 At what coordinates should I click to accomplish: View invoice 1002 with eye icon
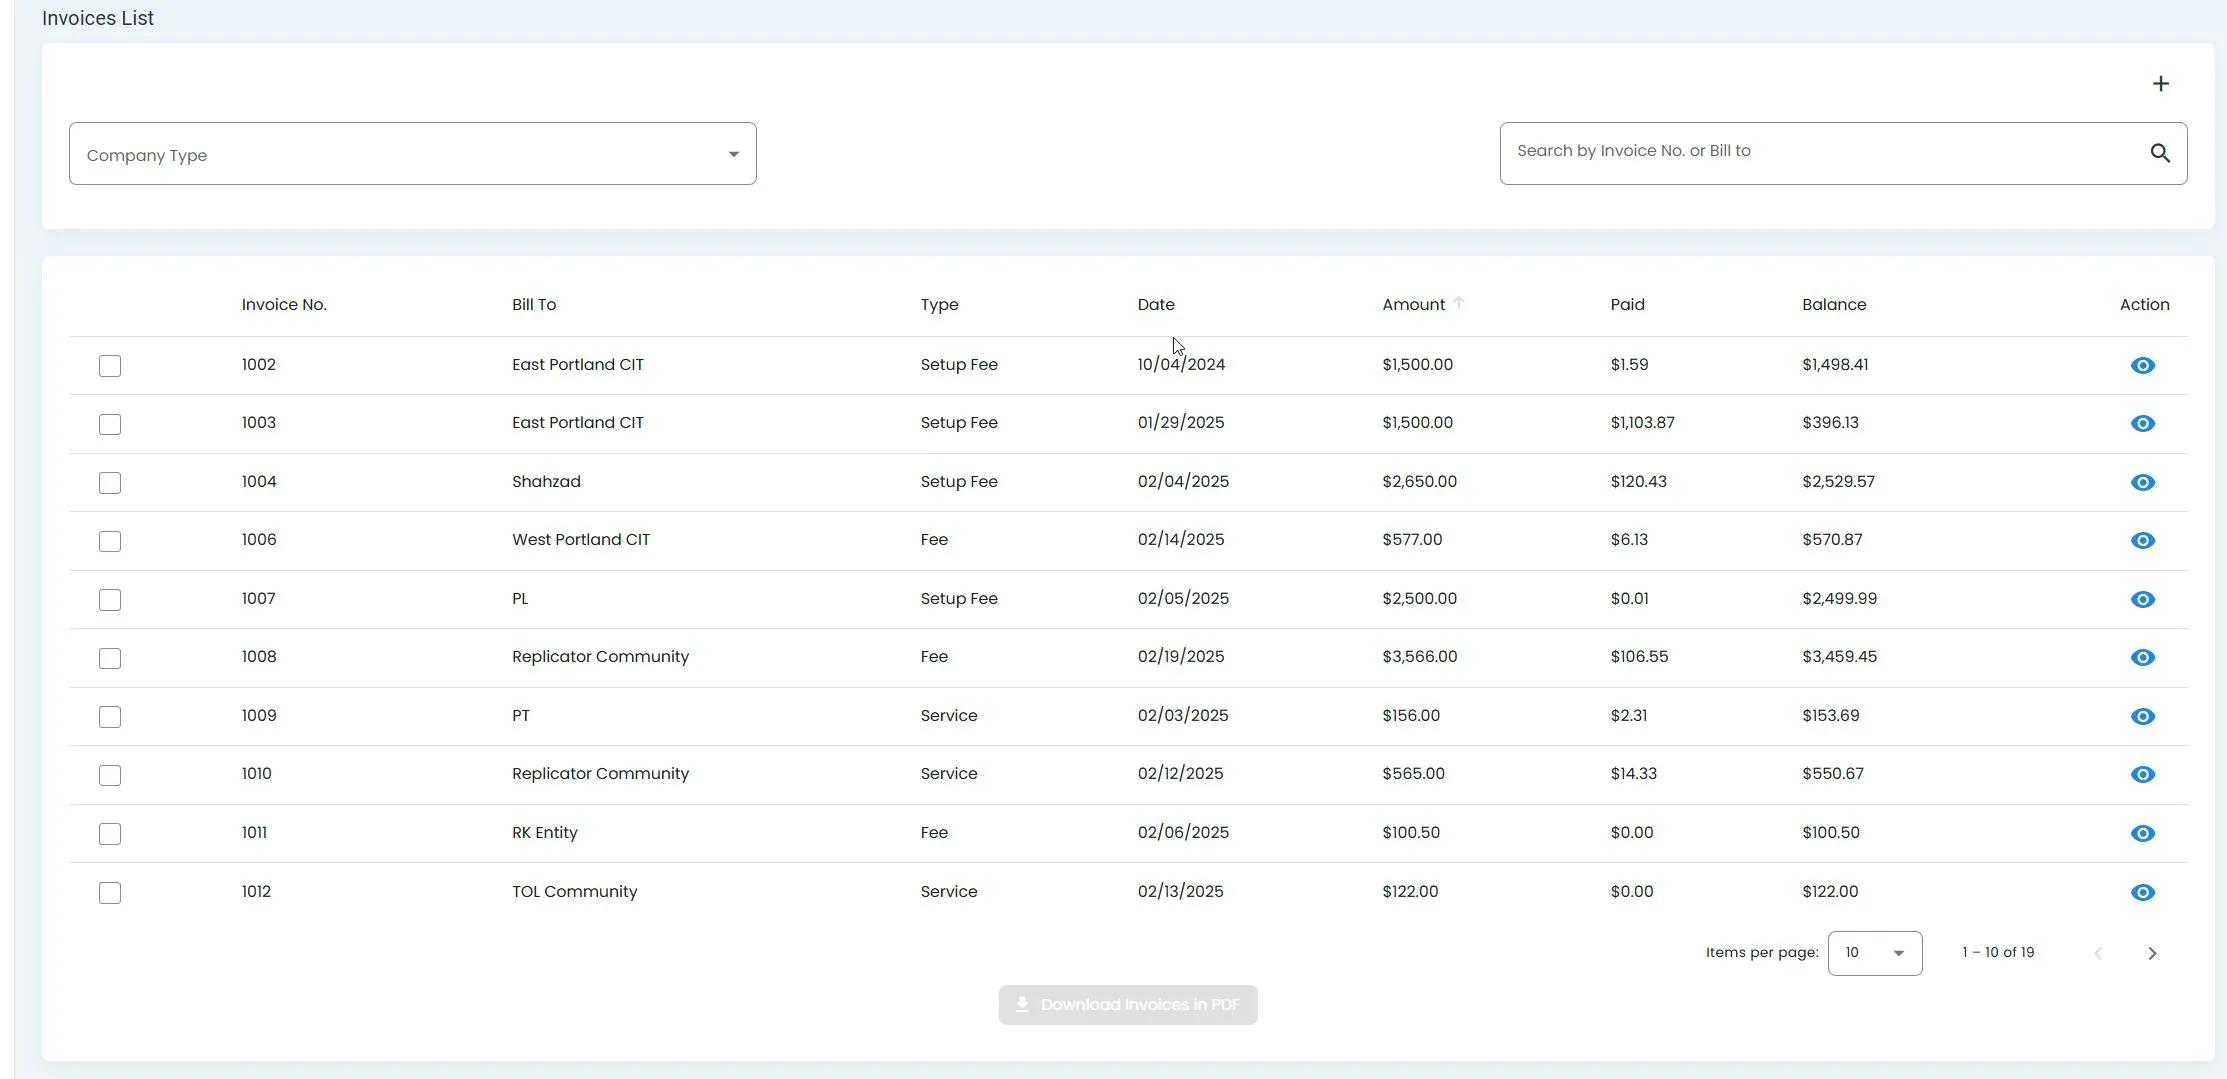tap(2142, 366)
